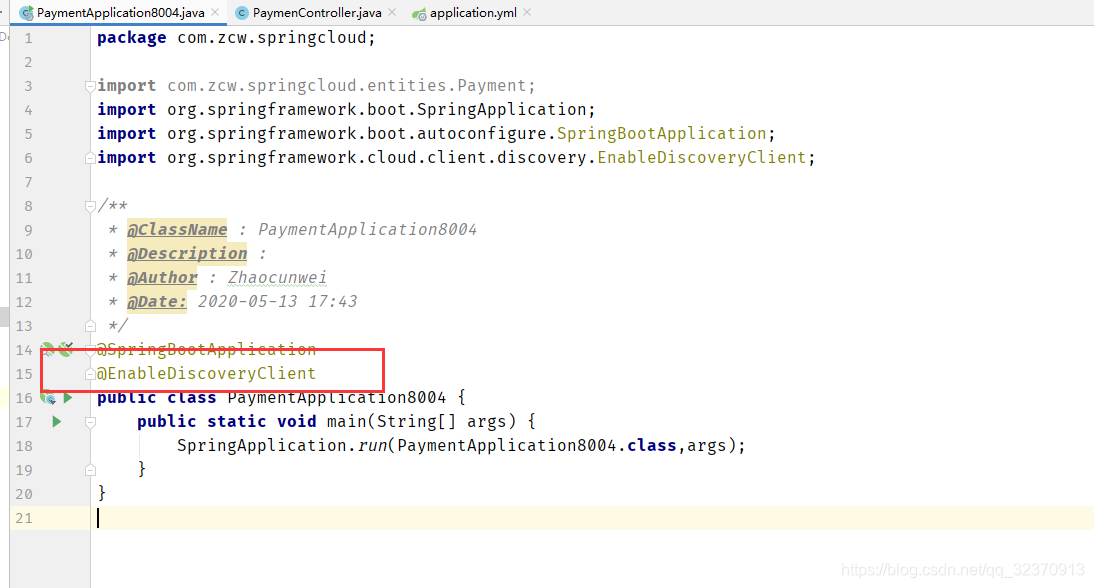This screenshot has height=588, width=1094.
Task: Click the method fold end marker on line 19
Action: pos(90,470)
